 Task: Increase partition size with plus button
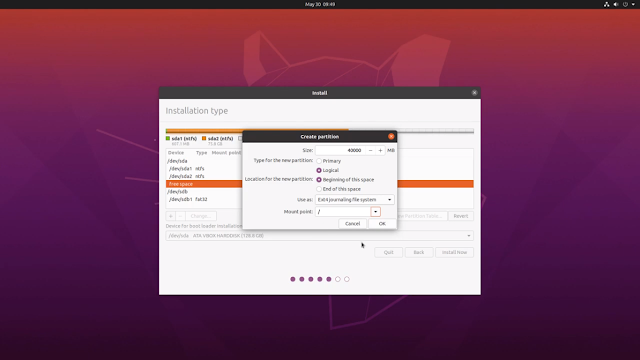pos(380,150)
